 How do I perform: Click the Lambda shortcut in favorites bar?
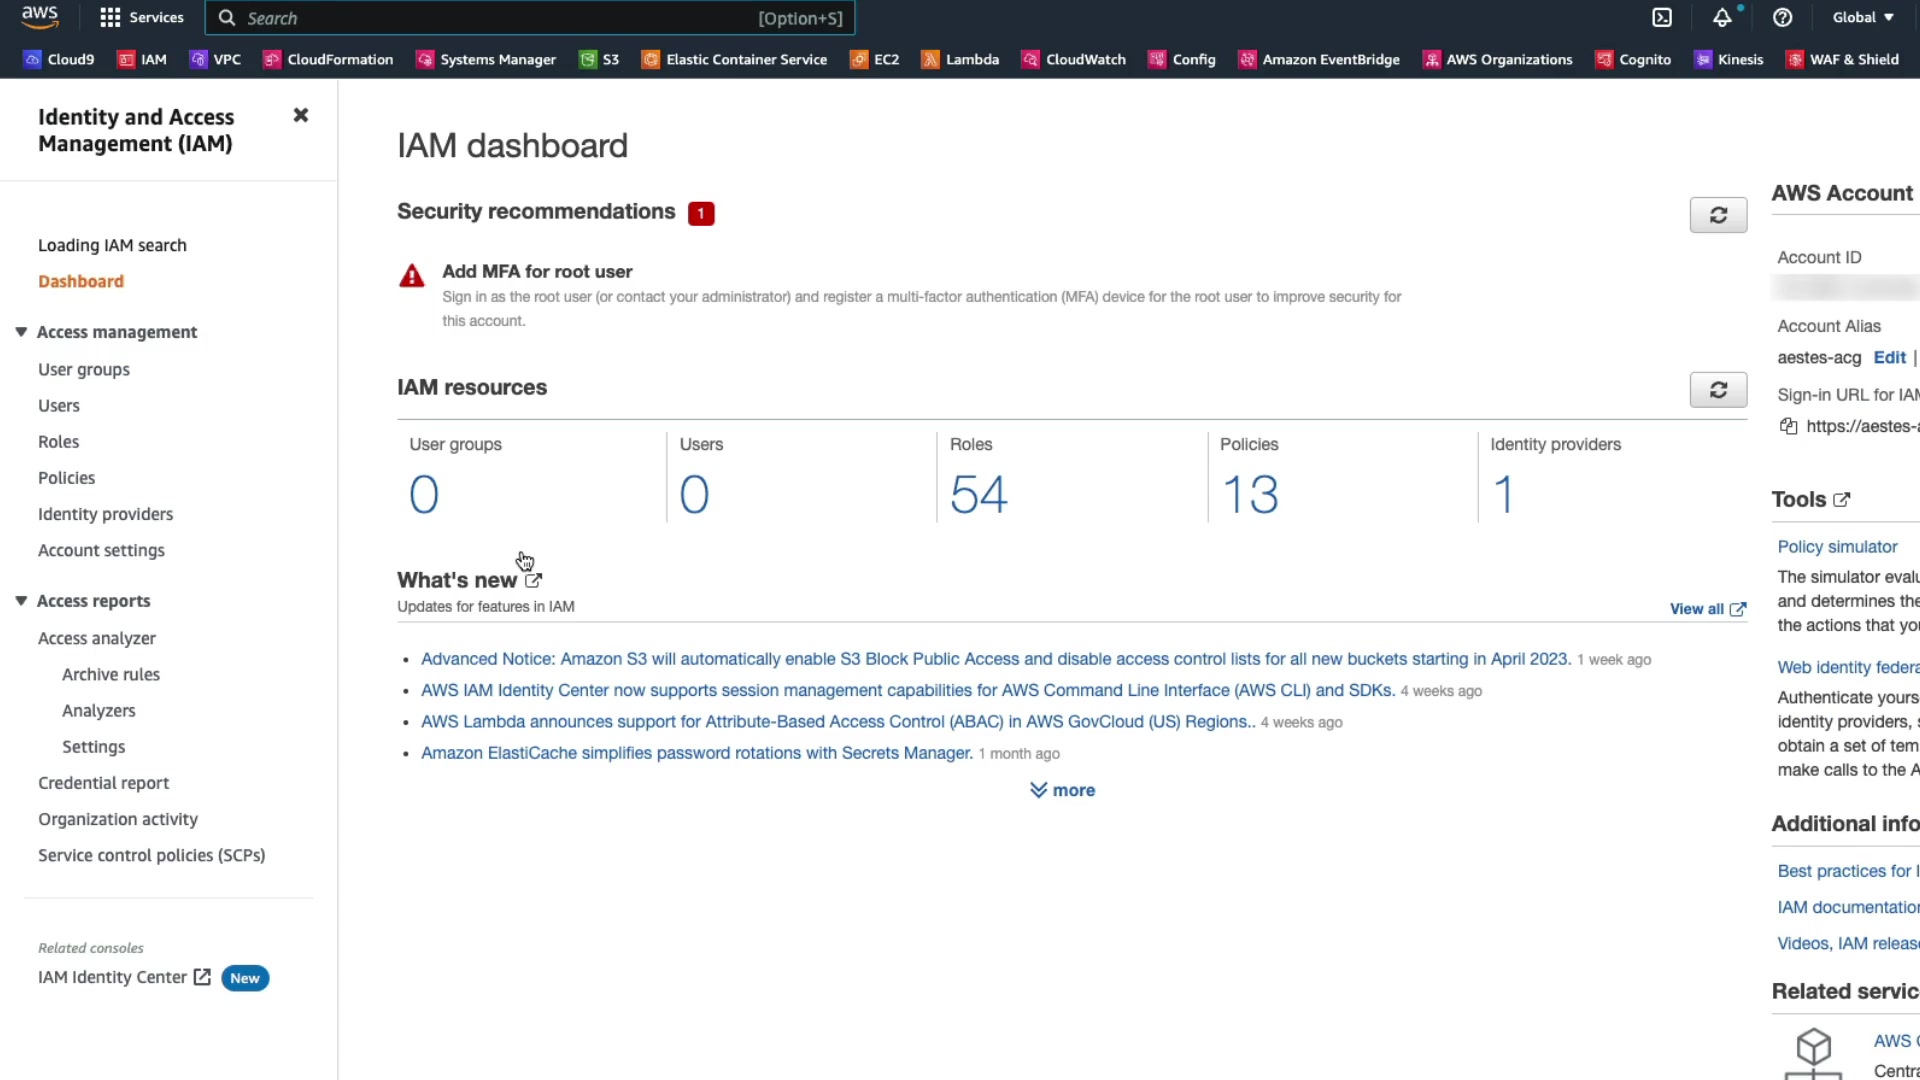pos(960,59)
